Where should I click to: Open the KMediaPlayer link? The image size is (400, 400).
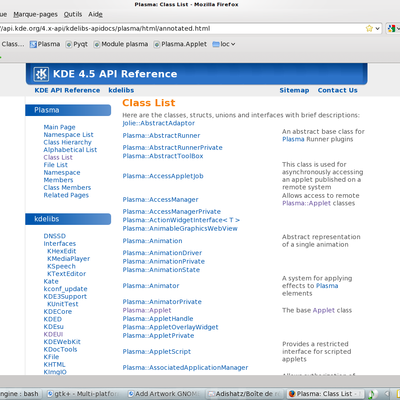tap(68, 259)
